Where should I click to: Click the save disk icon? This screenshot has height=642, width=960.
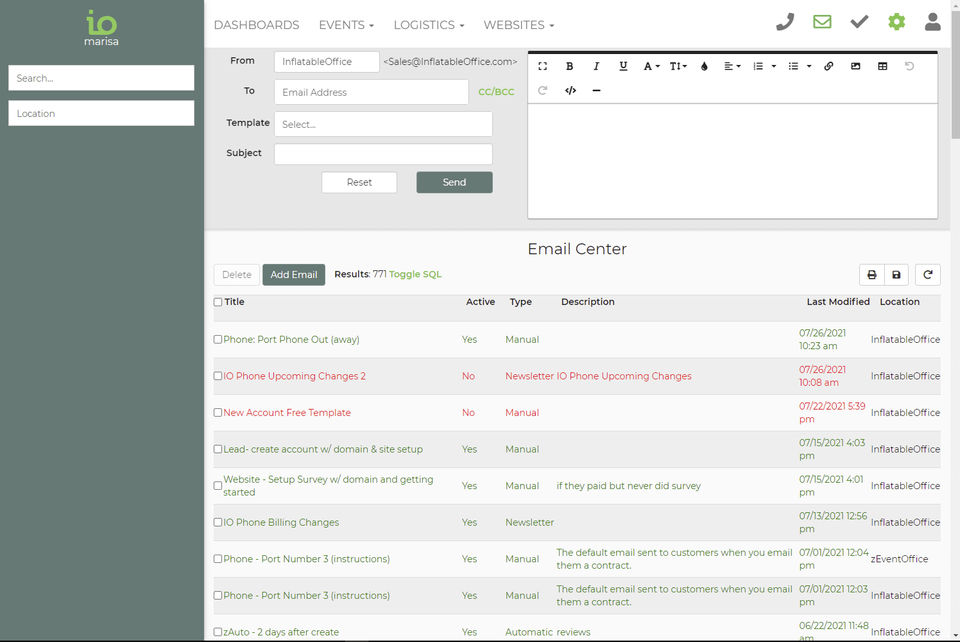(x=896, y=275)
